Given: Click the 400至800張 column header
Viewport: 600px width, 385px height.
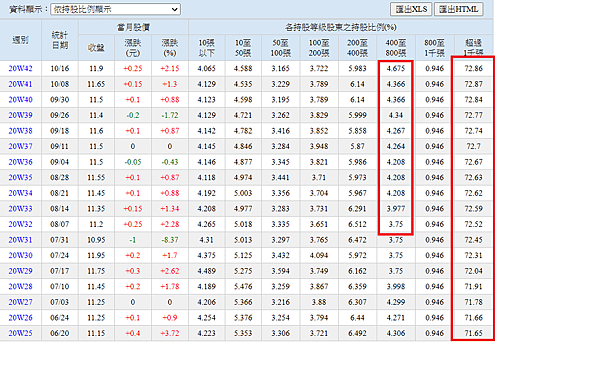Looking at the screenshot, I should (396, 48).
